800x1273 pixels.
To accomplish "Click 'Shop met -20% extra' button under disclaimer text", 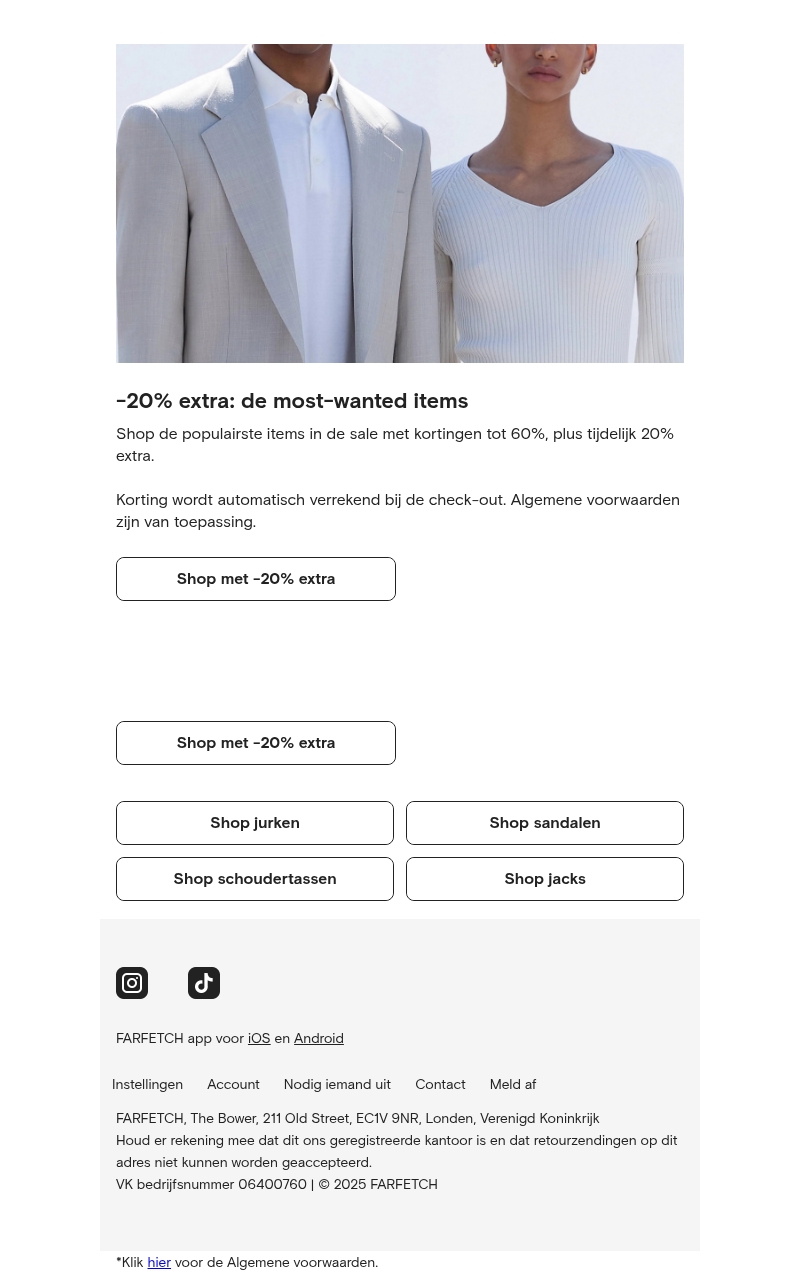I will [256, 579].
